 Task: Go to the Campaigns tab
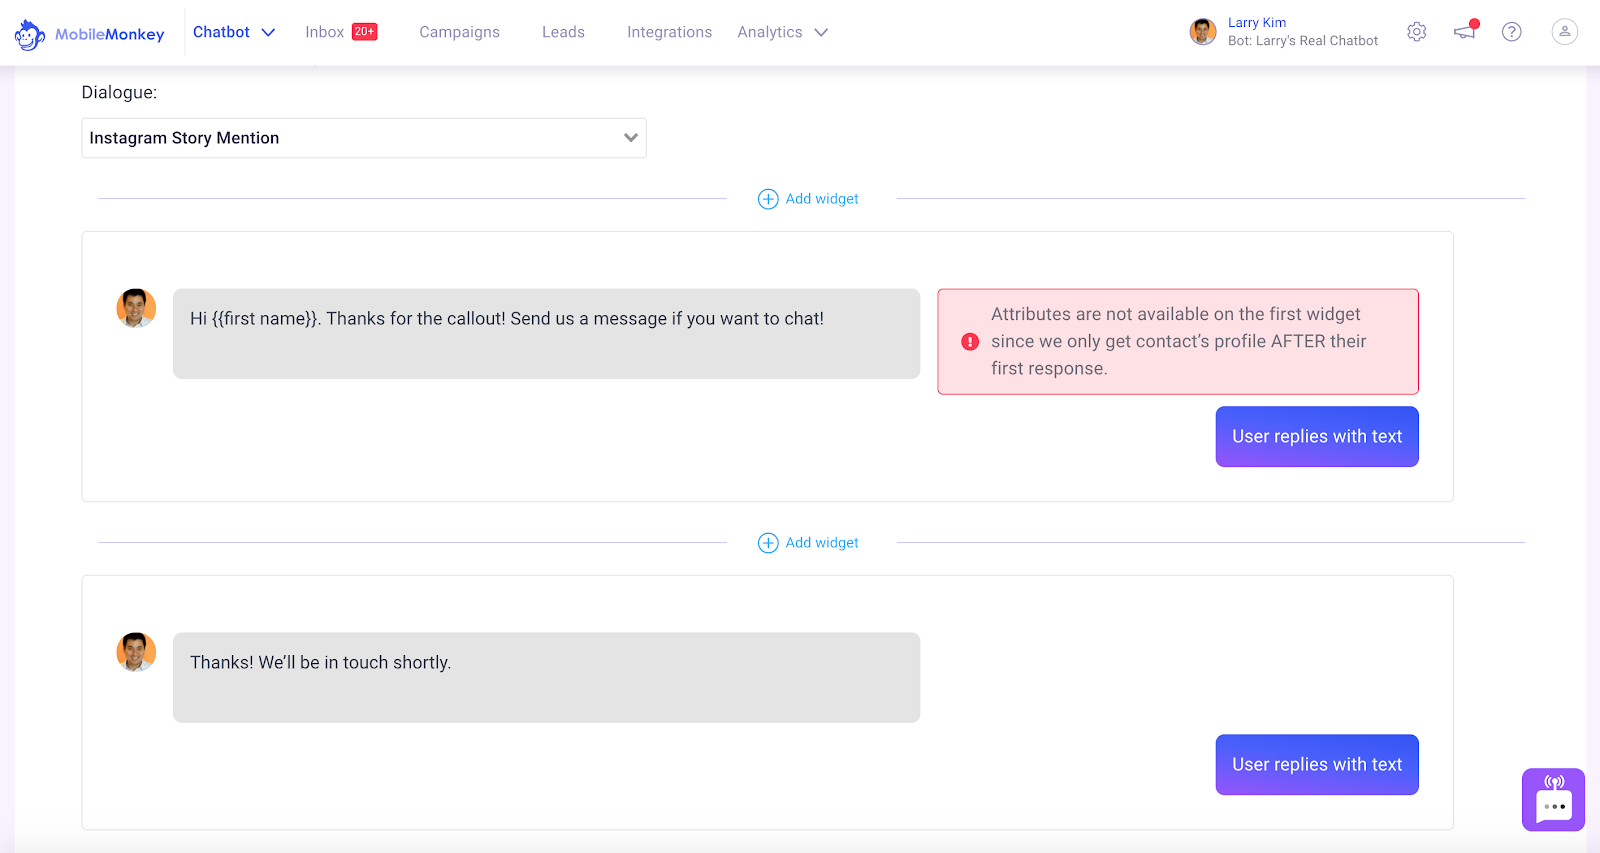coord(459,32)
